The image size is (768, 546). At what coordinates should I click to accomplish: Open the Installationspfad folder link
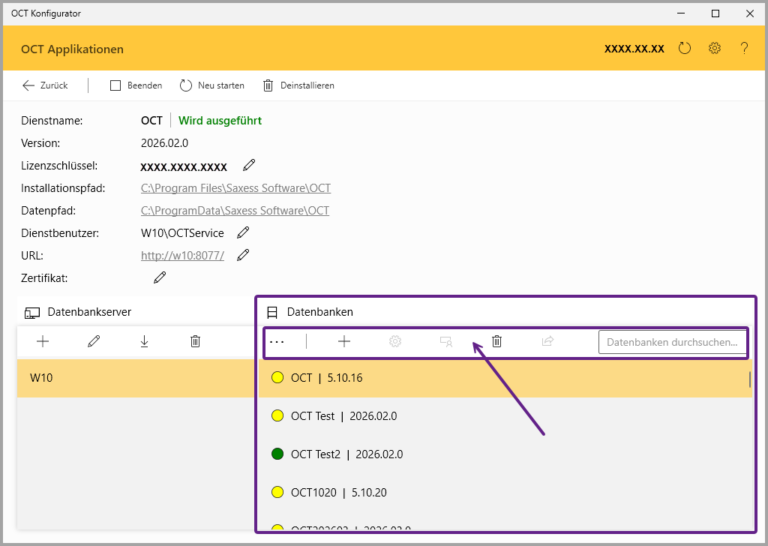coord(235,188)
